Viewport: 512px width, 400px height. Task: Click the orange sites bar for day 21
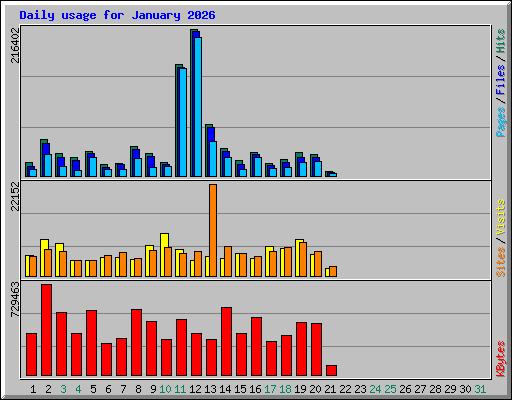[333, 271]
